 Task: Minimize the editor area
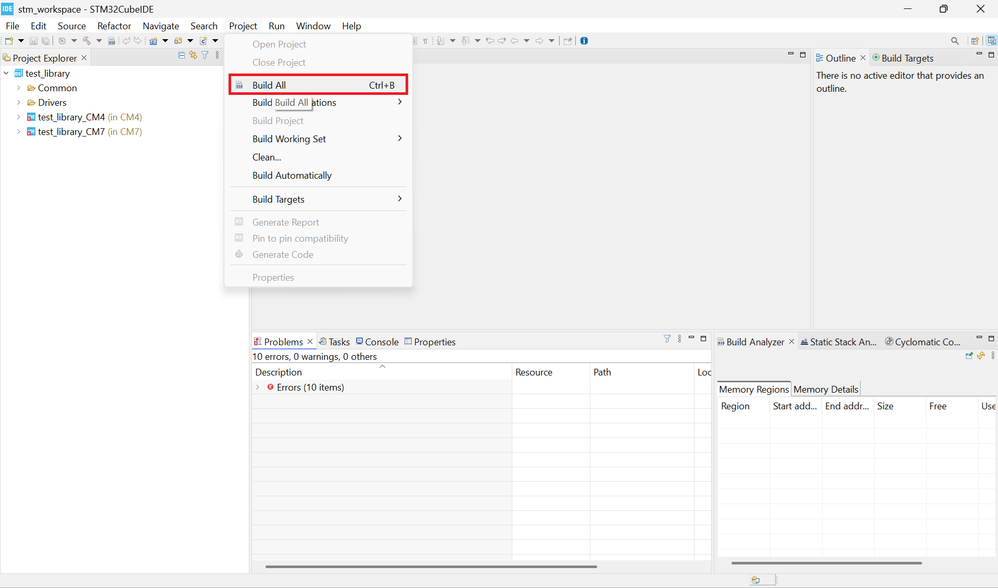(791, 54)
